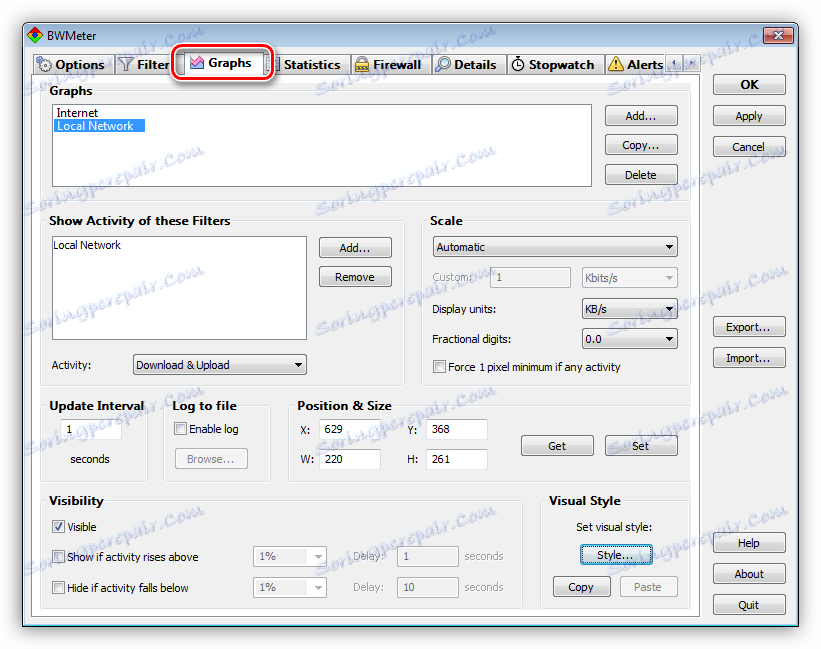Click the falls-below Delay field

tap(428, 587)
